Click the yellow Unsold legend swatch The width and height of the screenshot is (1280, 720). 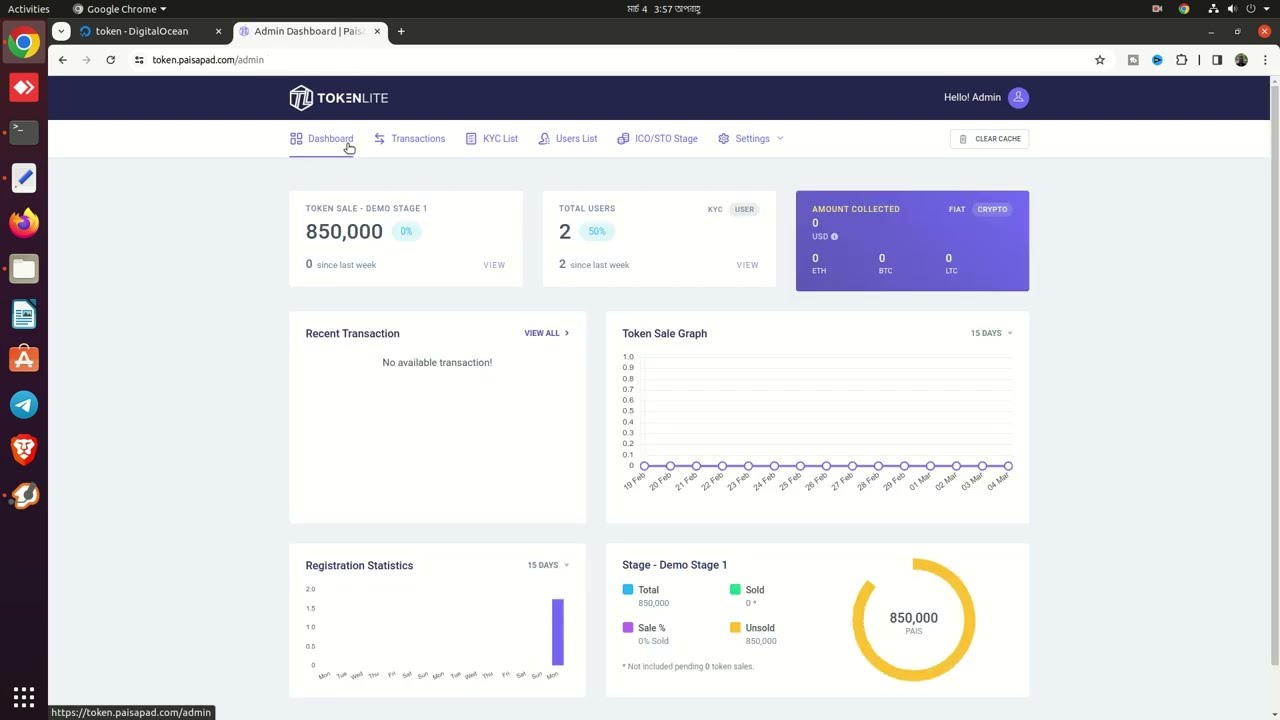735,628
